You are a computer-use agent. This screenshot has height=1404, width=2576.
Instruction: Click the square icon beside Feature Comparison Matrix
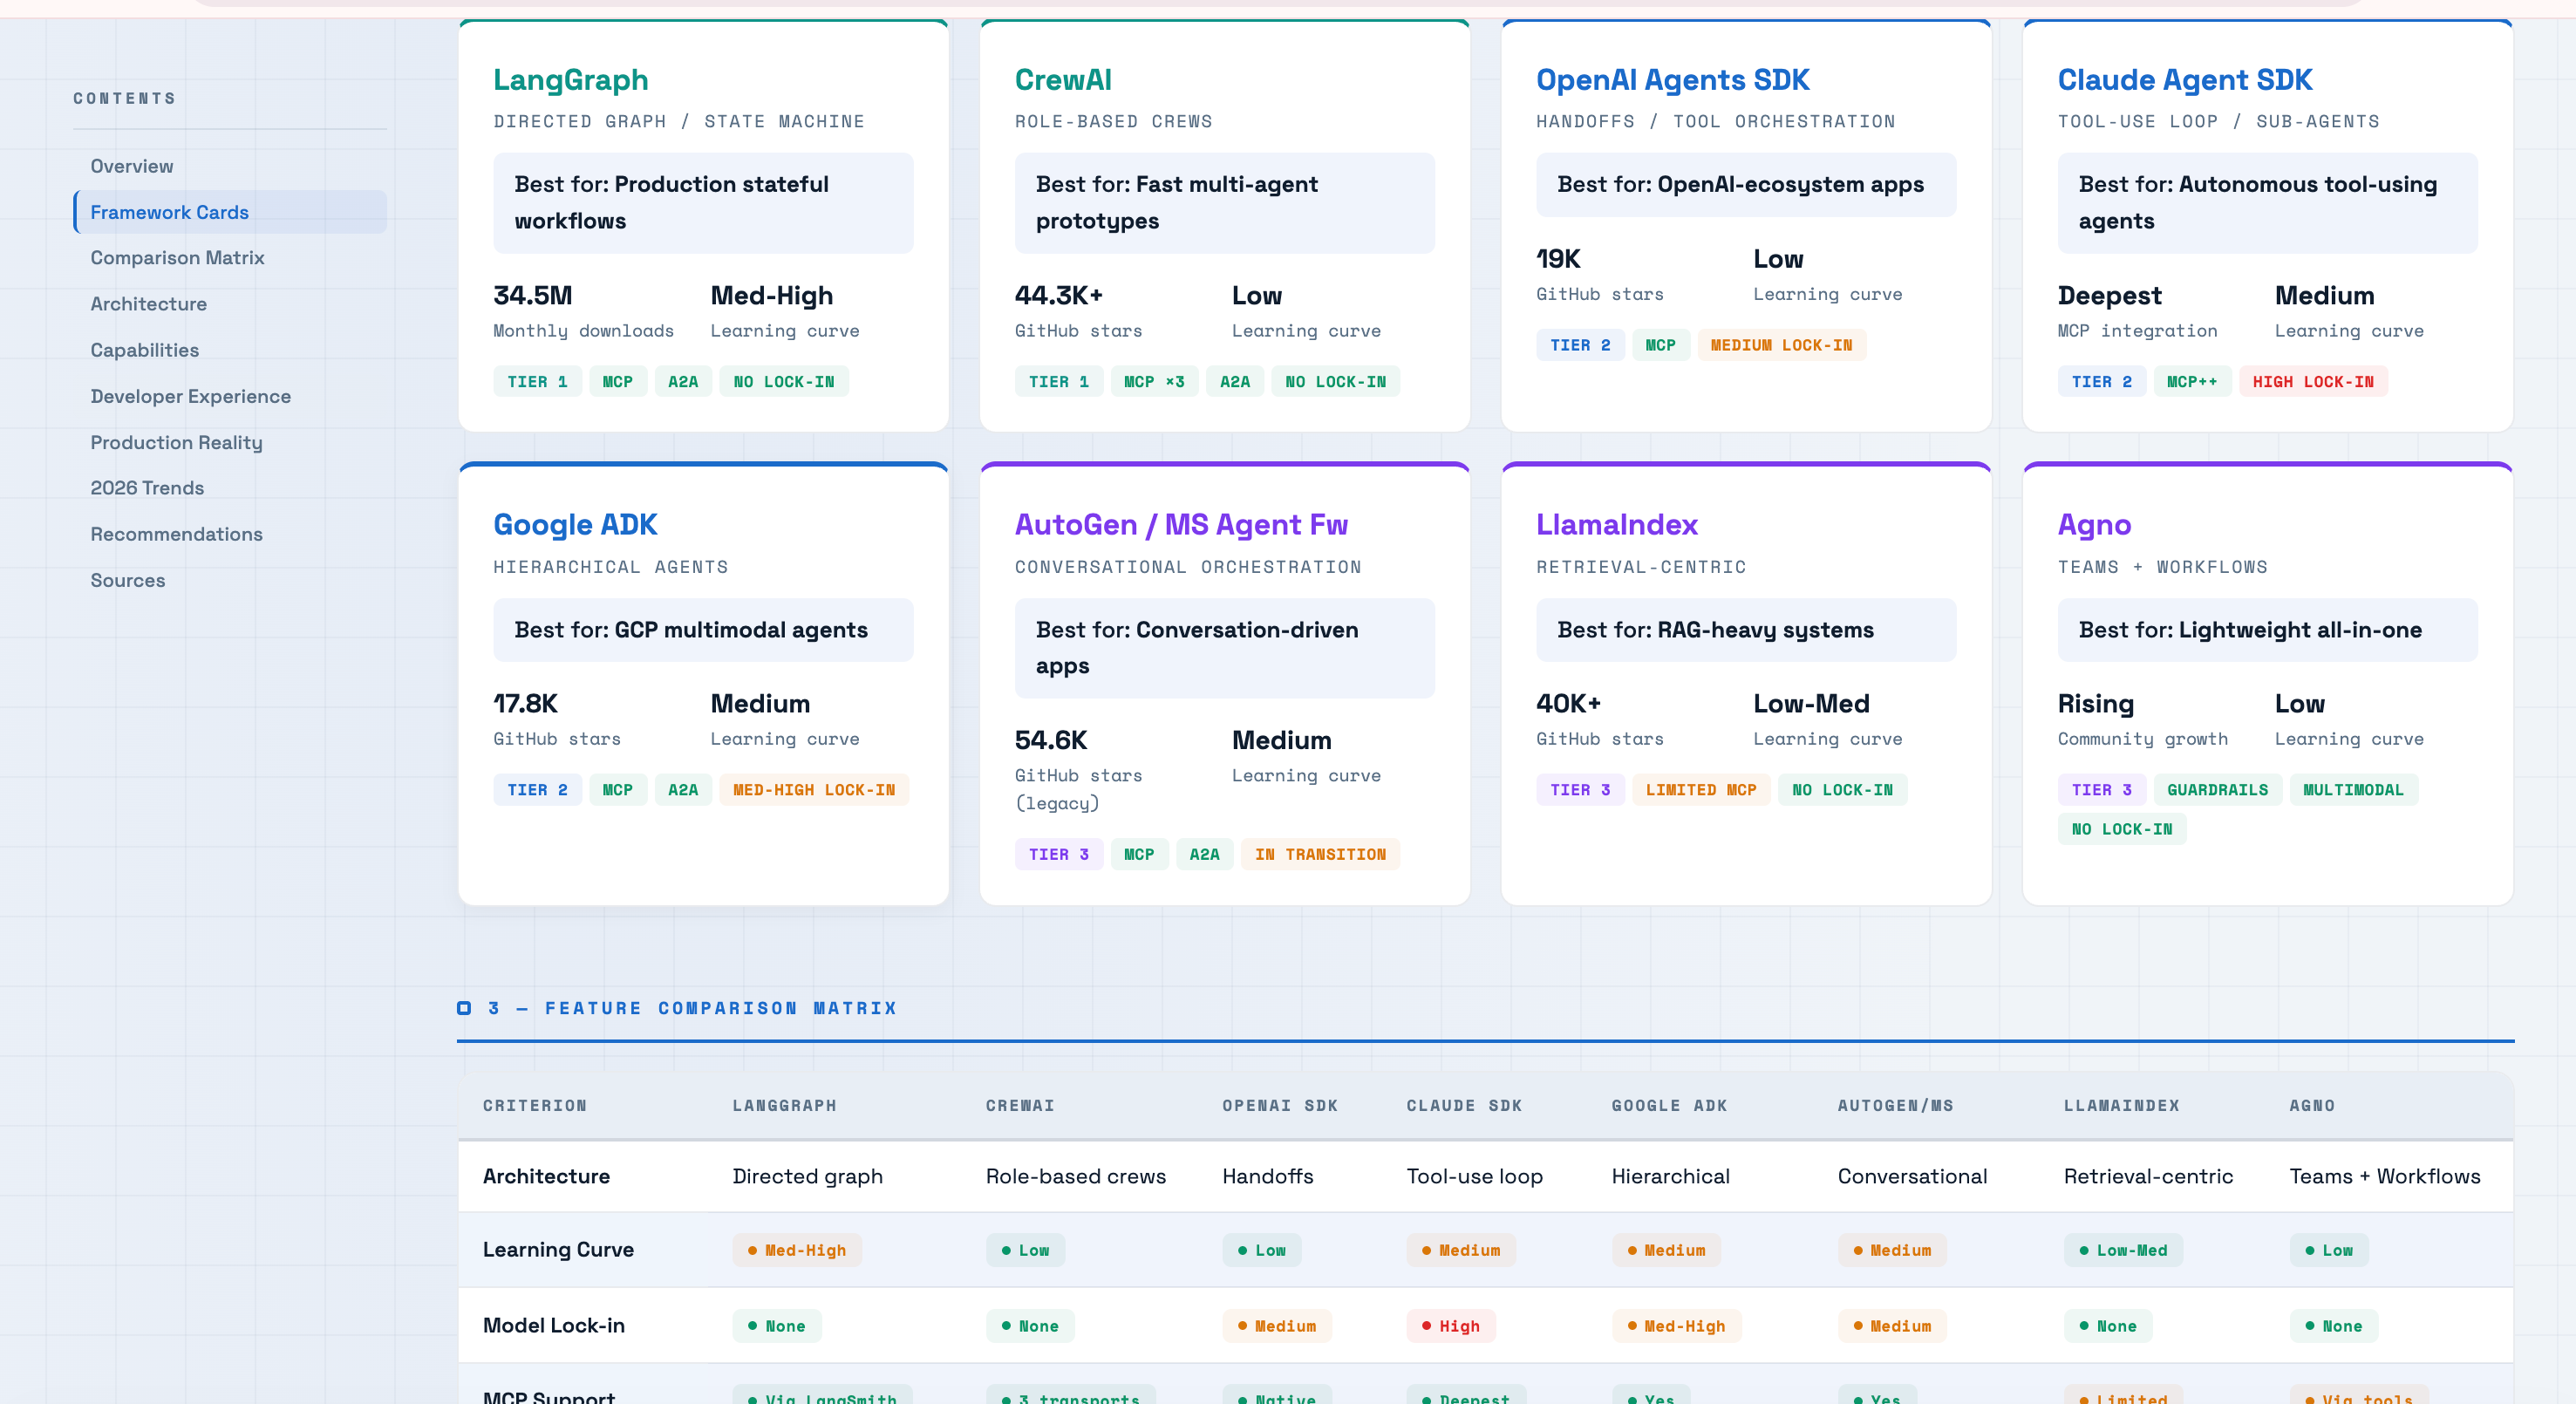pos(464,1008)
